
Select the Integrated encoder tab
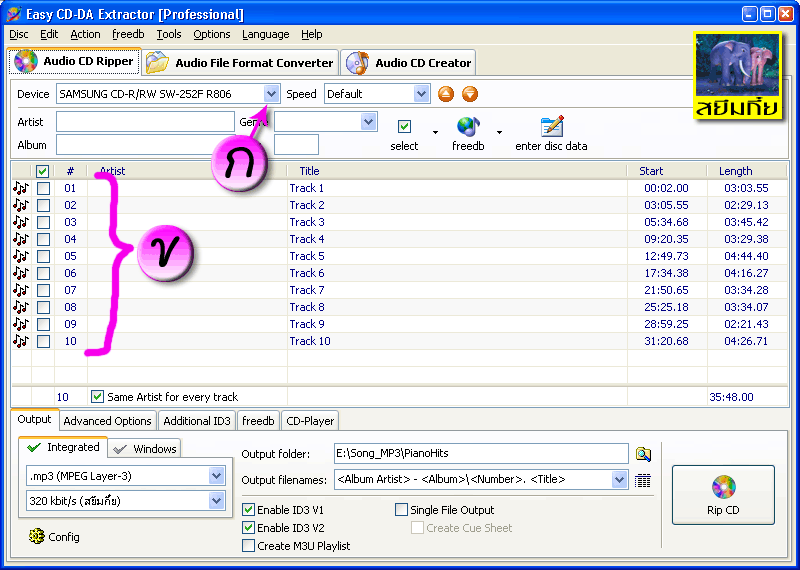63,447
